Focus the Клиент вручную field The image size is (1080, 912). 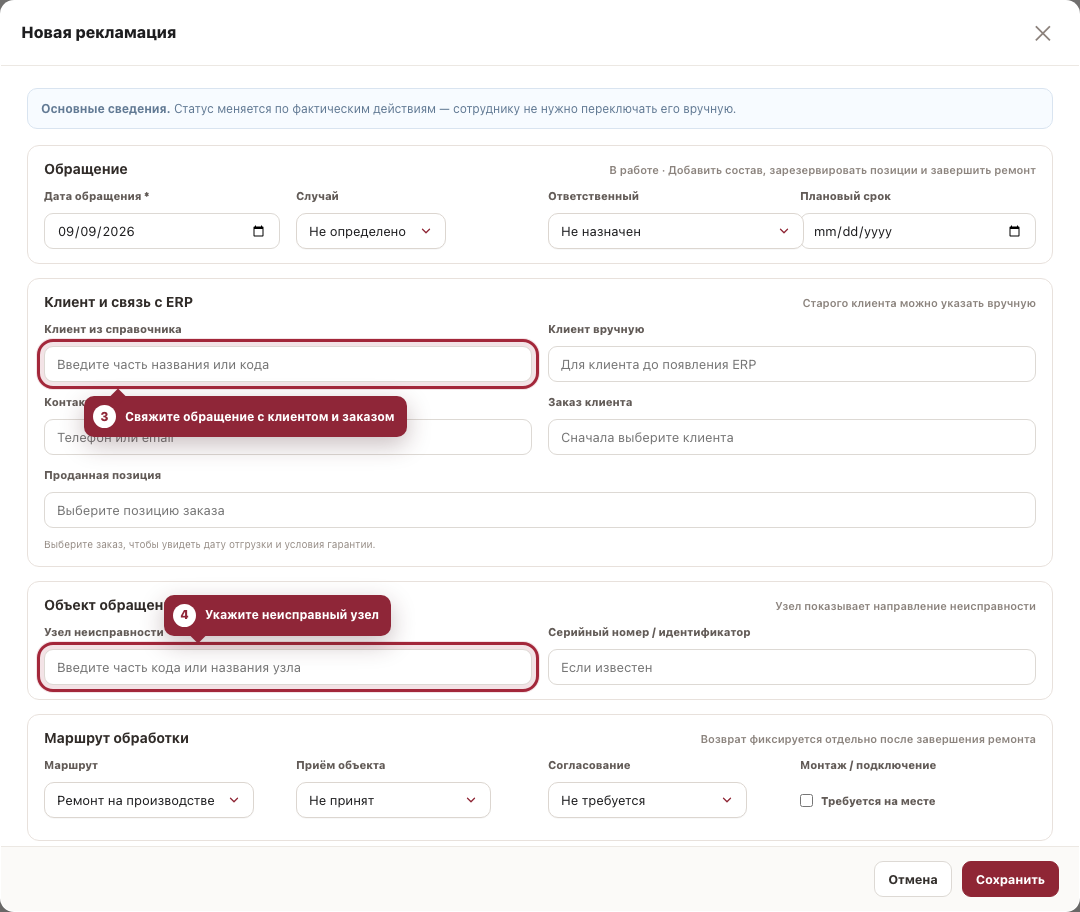pos(791,364)
